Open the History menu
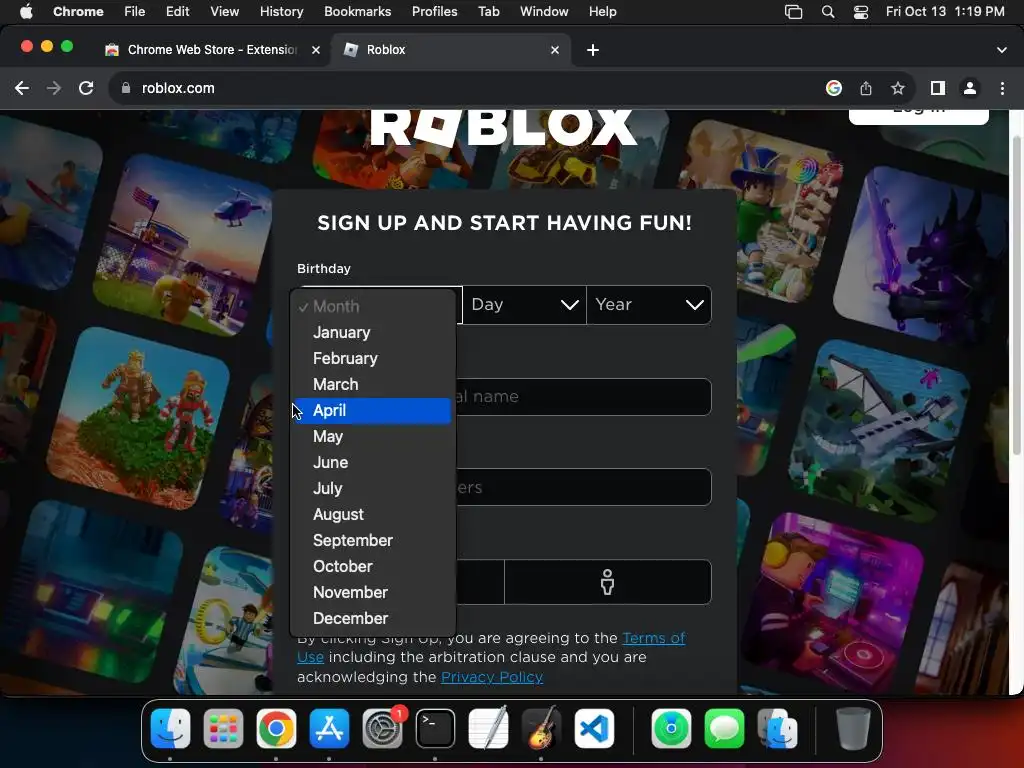Viewport: 1024px width, 768px height. point(281,12)
